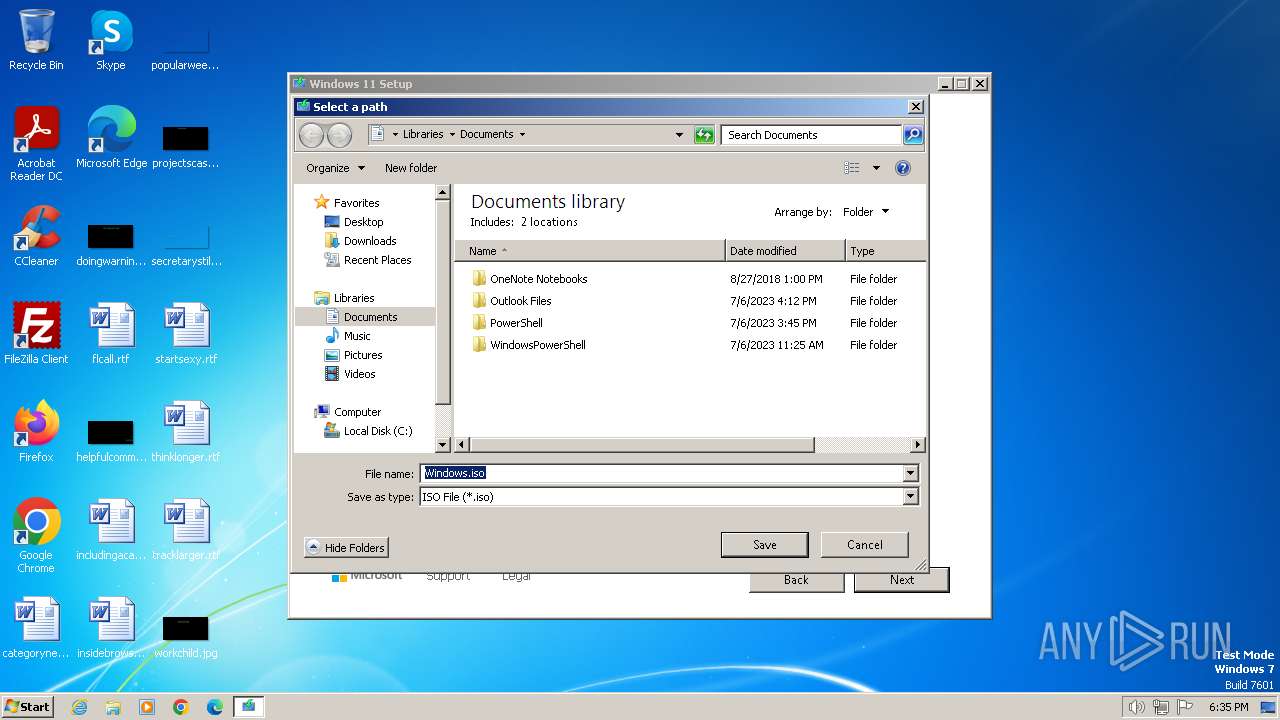The width and height of the screenshot is (1280, 720).
Task: Toggle the Hide Folders button
Action: (x=346, y=548)
